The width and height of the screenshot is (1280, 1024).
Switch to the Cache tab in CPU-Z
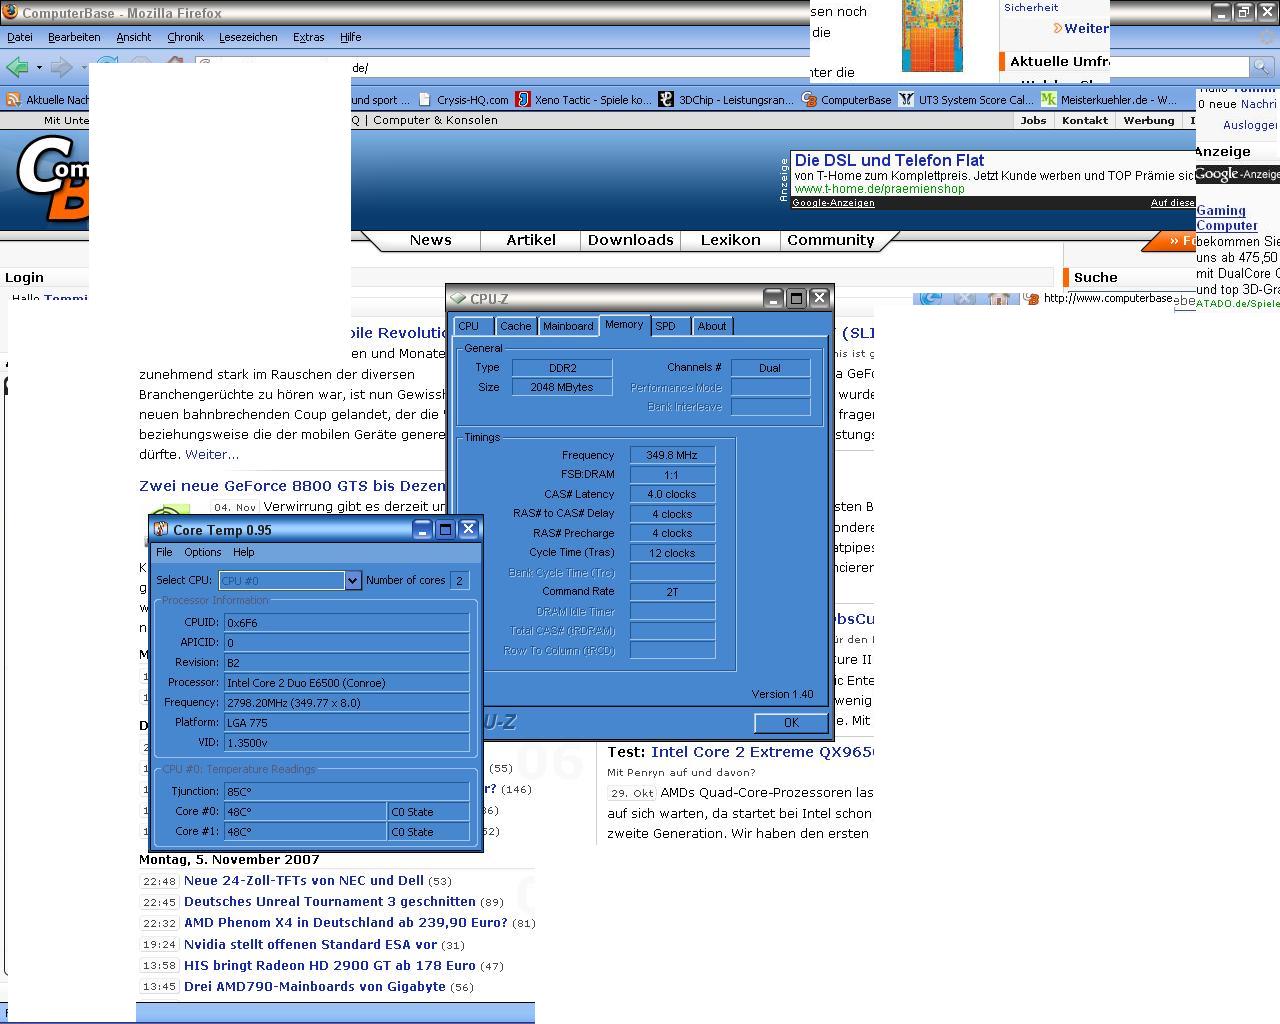click(515, 326)
